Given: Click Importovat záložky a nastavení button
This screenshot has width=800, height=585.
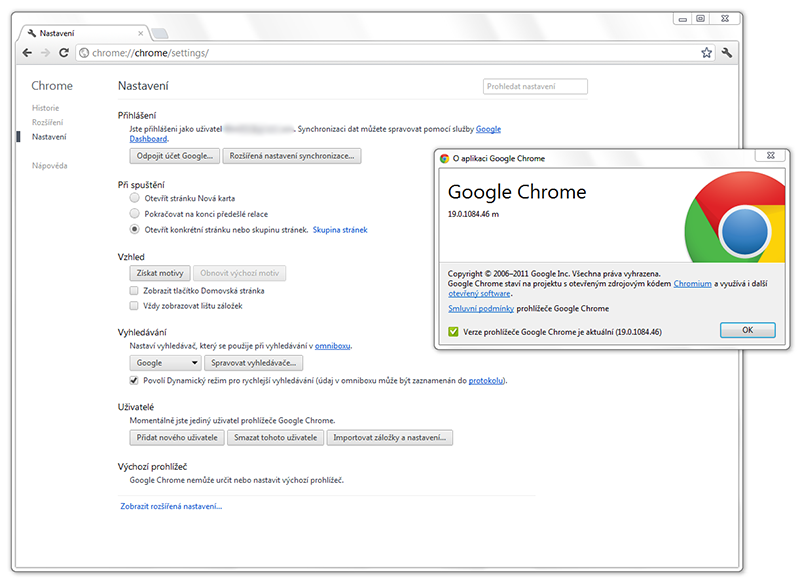Looking at the screenshot, I should click(x=390, y=438).
